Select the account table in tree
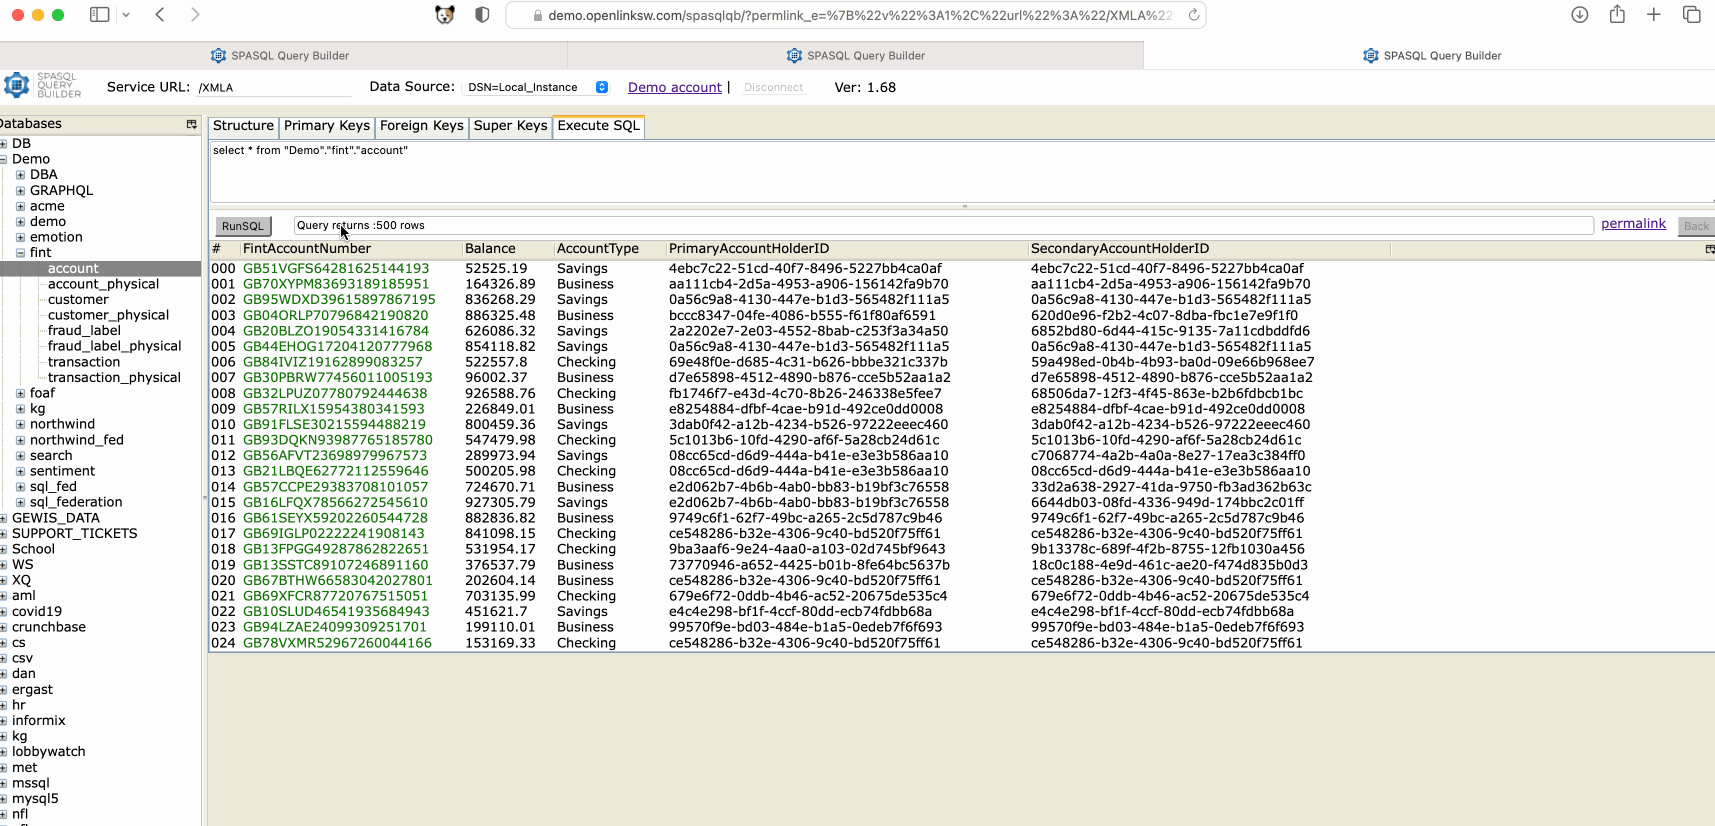Image resolution: width=1715 pixels, height=826 pixels. point(73,269)
